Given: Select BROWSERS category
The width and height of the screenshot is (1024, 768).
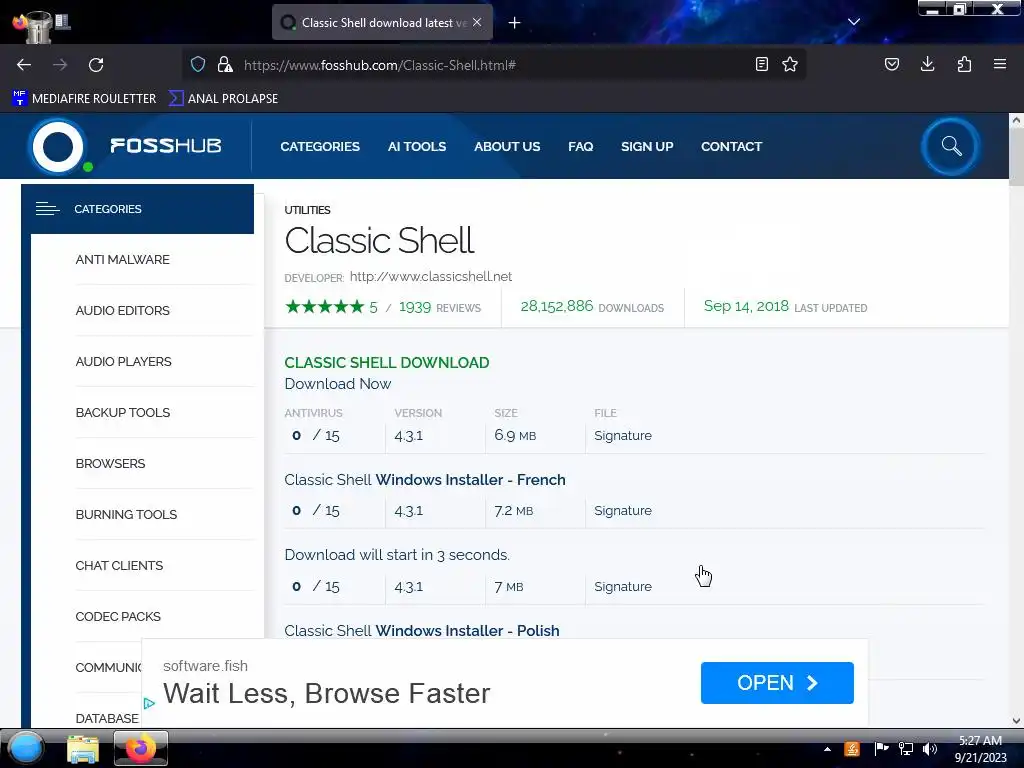Looking at the screenshot, I should click(x=110, y=463).
